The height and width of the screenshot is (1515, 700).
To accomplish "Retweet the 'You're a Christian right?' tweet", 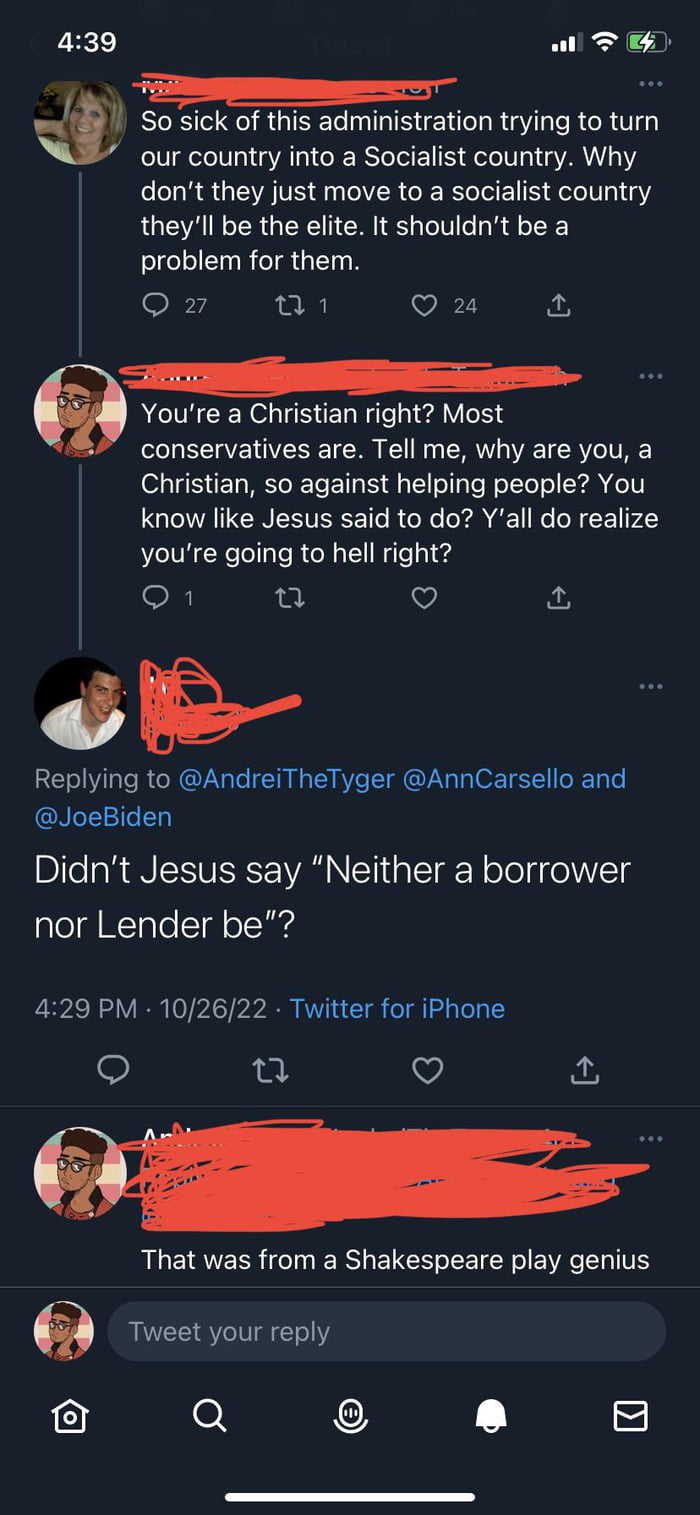I will coord(289,598).
